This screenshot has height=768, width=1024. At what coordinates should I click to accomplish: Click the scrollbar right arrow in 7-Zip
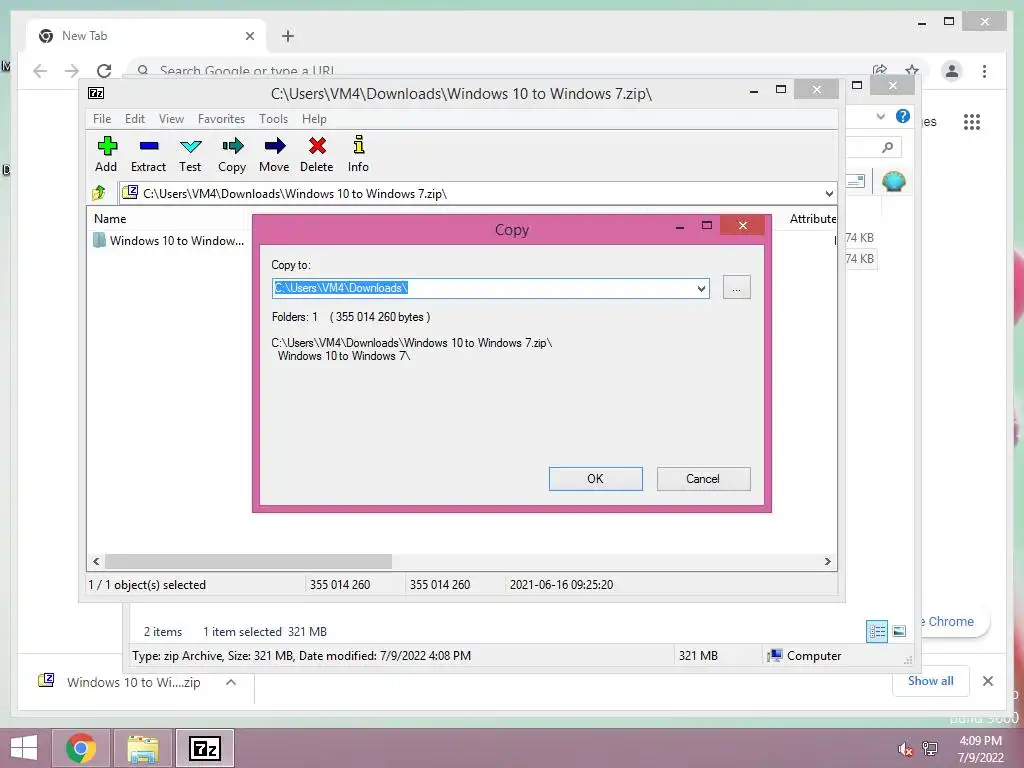[827, 562]
